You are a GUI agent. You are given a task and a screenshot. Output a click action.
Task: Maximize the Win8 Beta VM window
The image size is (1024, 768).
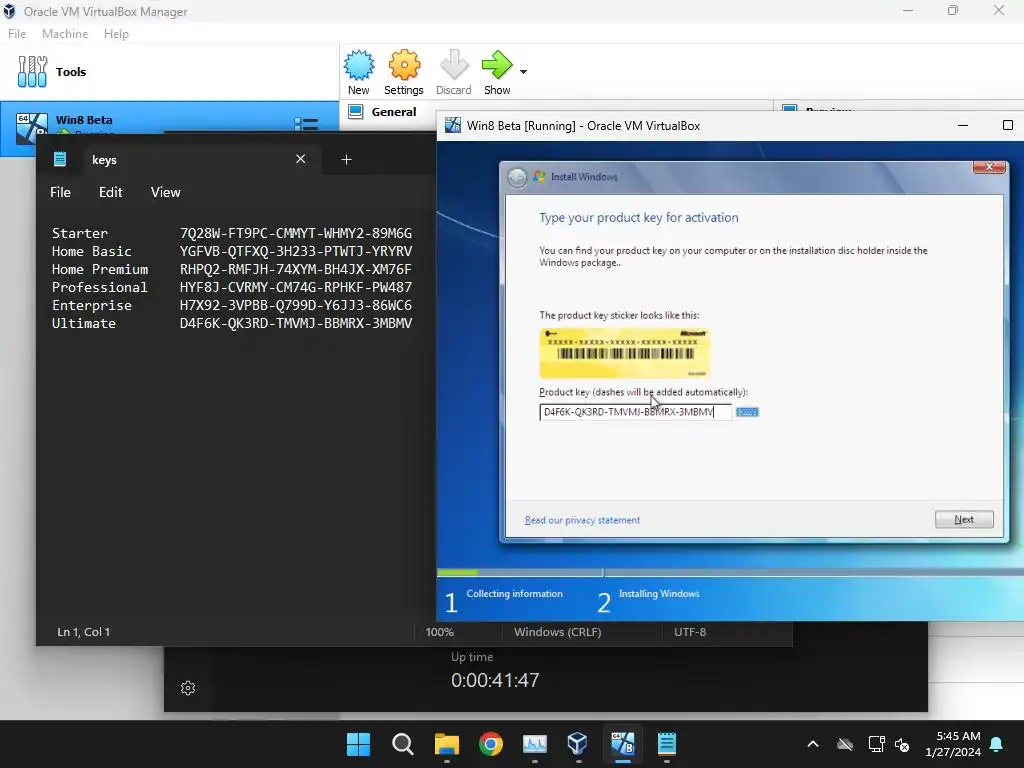point(1008,125)
